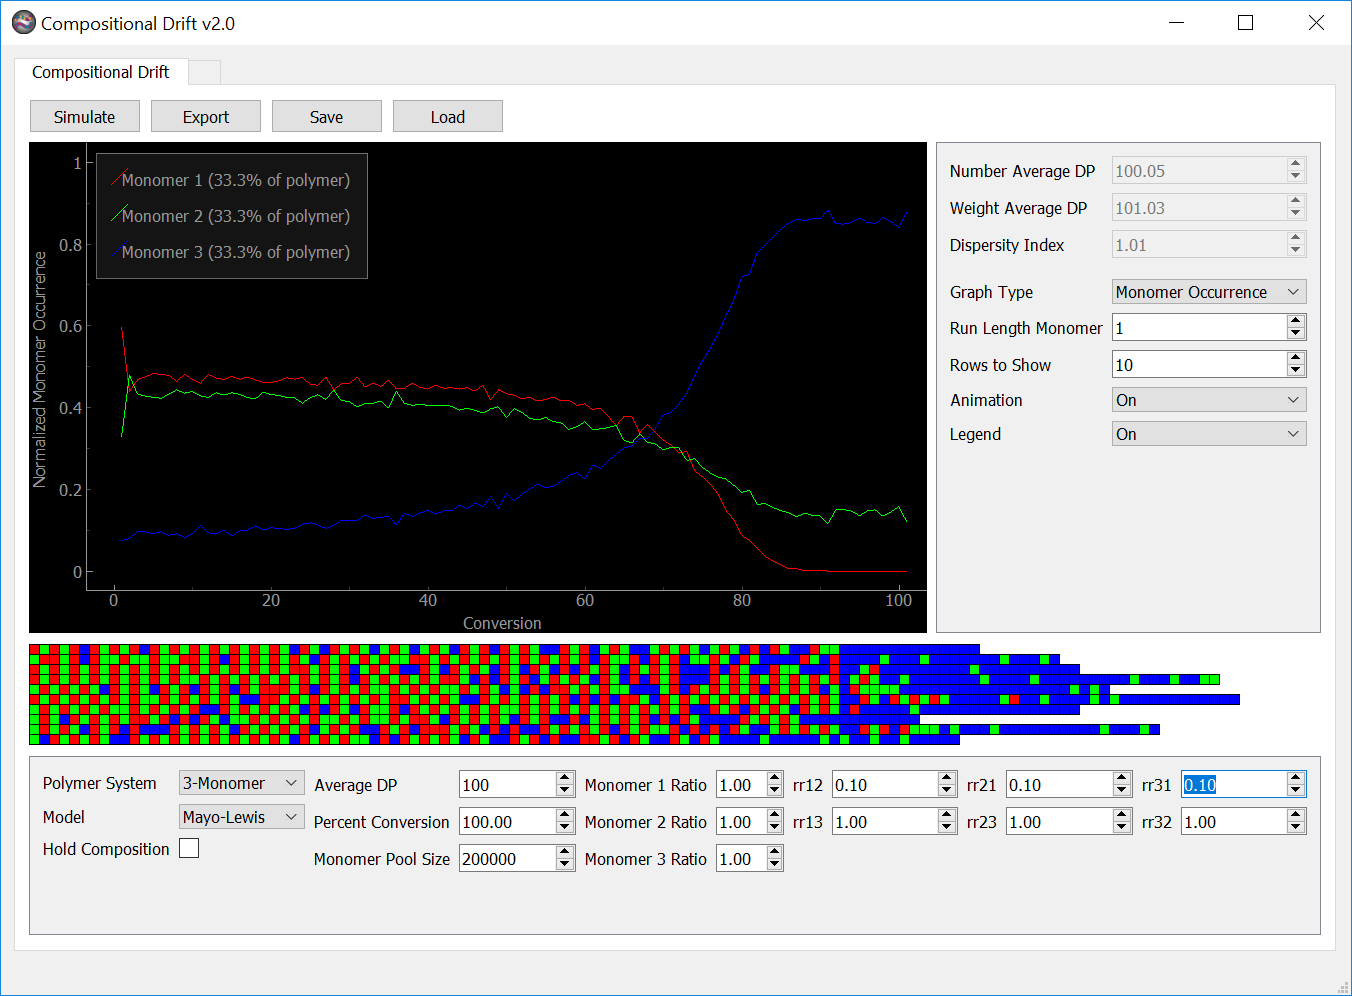Click the rr23 stepper arrows
Image resolution: width=1352 pixels, height=996 pixels.
point(1122,822)
